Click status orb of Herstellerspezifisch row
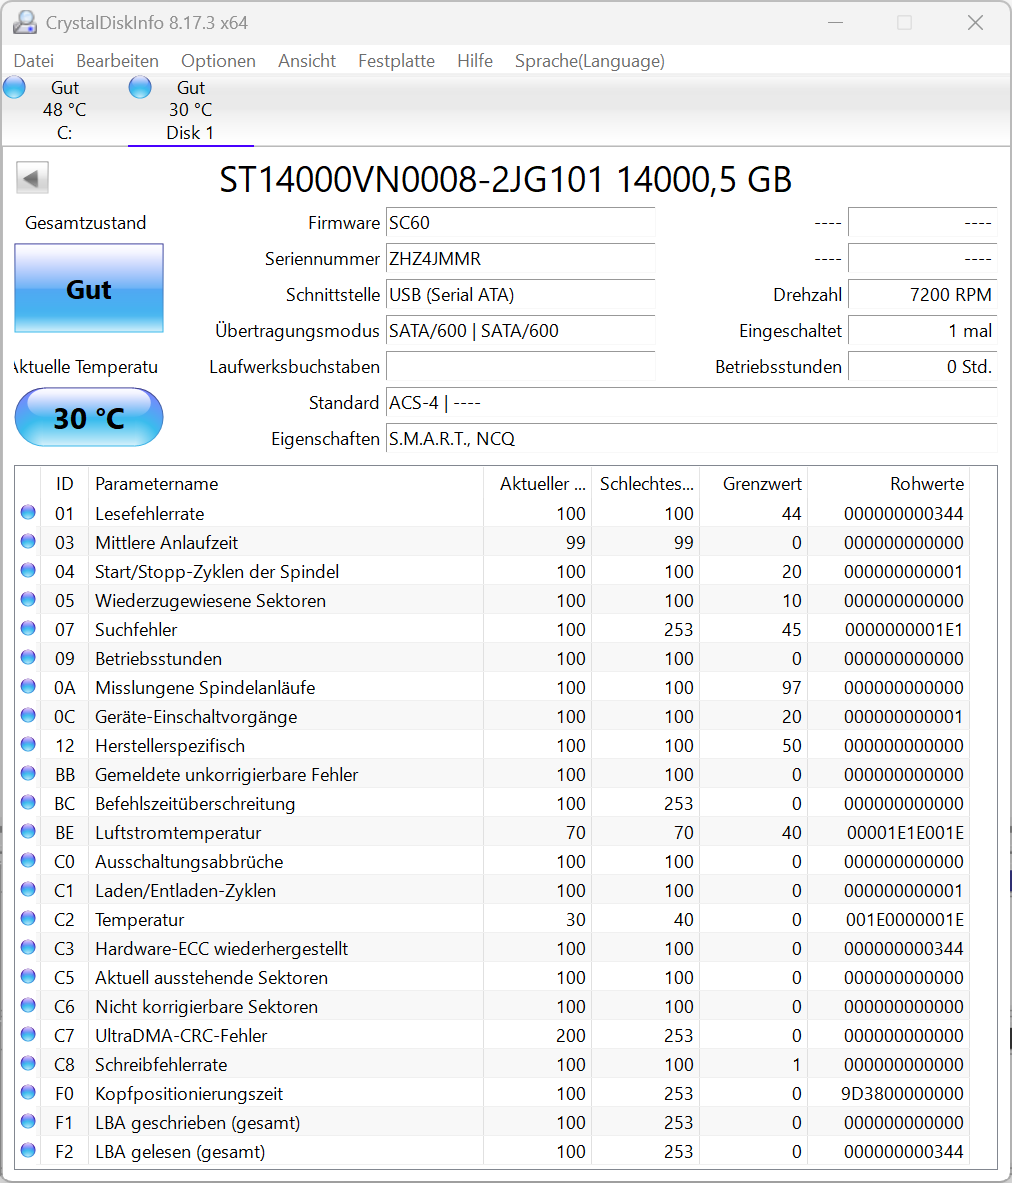 point(28,745)
